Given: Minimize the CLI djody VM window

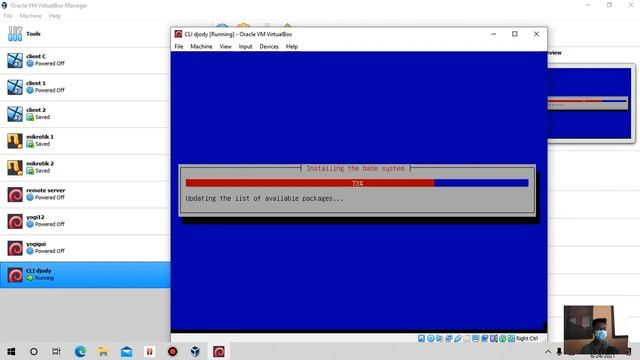Looking at the screenshot, I should pyautogui.click(x=493, y=34).
